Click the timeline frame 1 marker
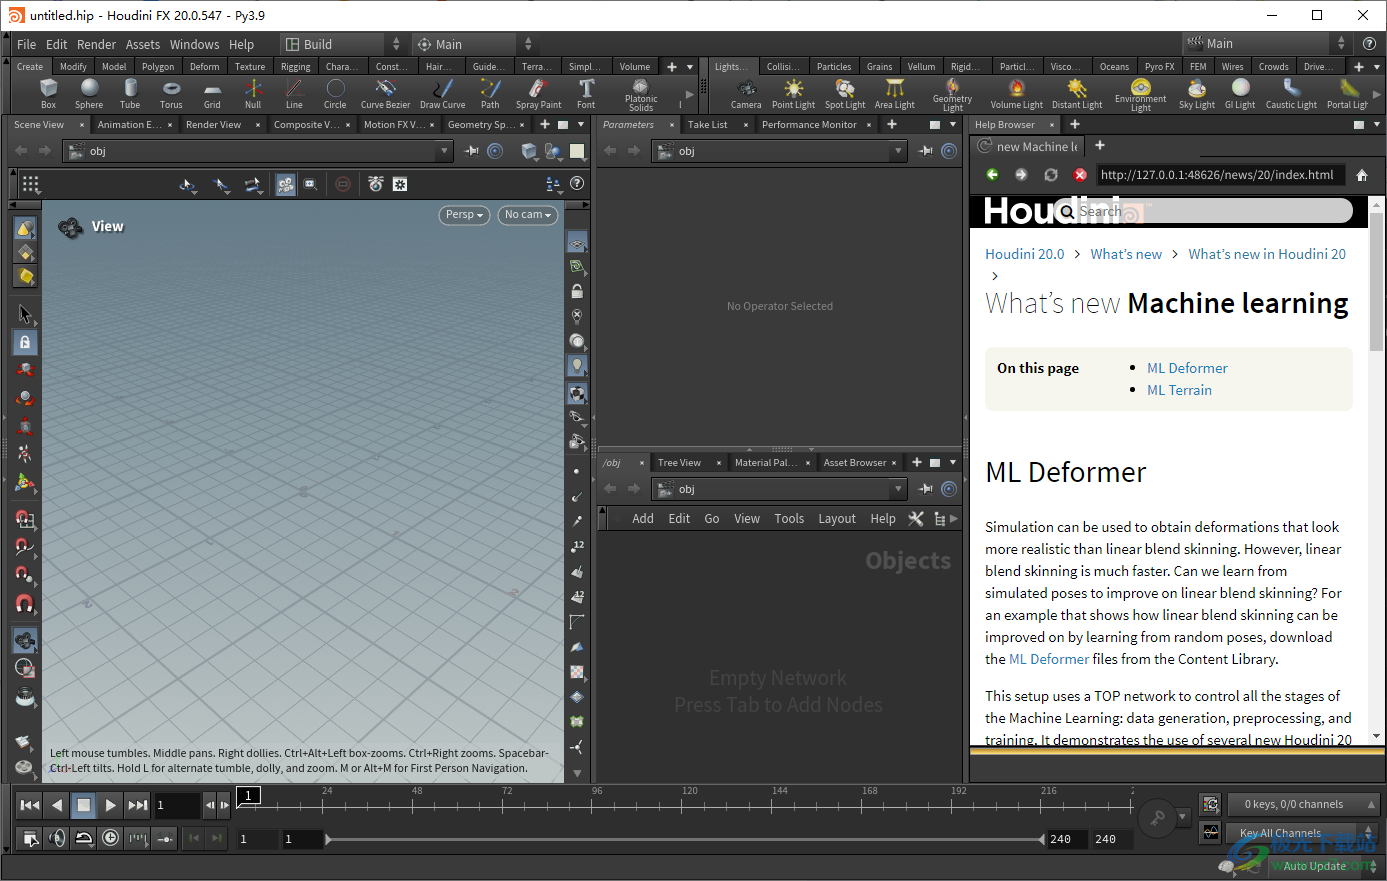 click(x=248, y=795)
